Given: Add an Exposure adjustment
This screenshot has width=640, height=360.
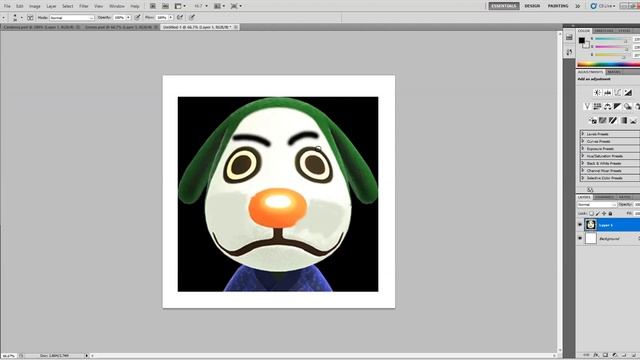Looking at the screenshot, I should [x=628, y=93].
